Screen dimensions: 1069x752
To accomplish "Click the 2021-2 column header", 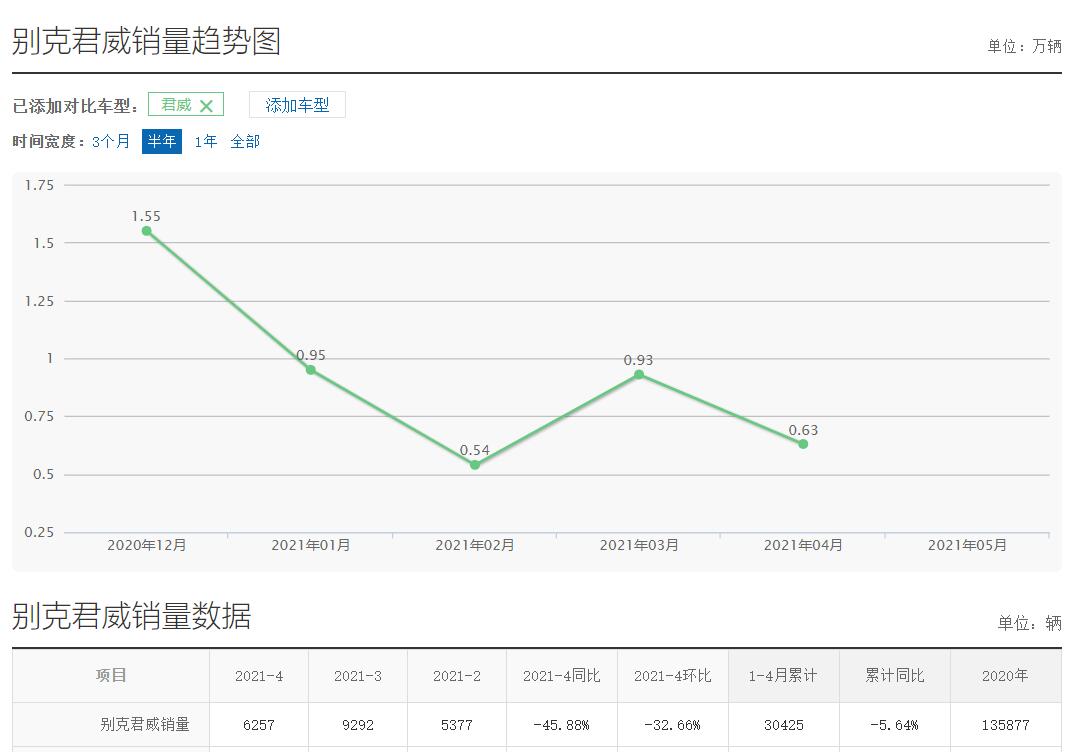I will pos(457,676).
